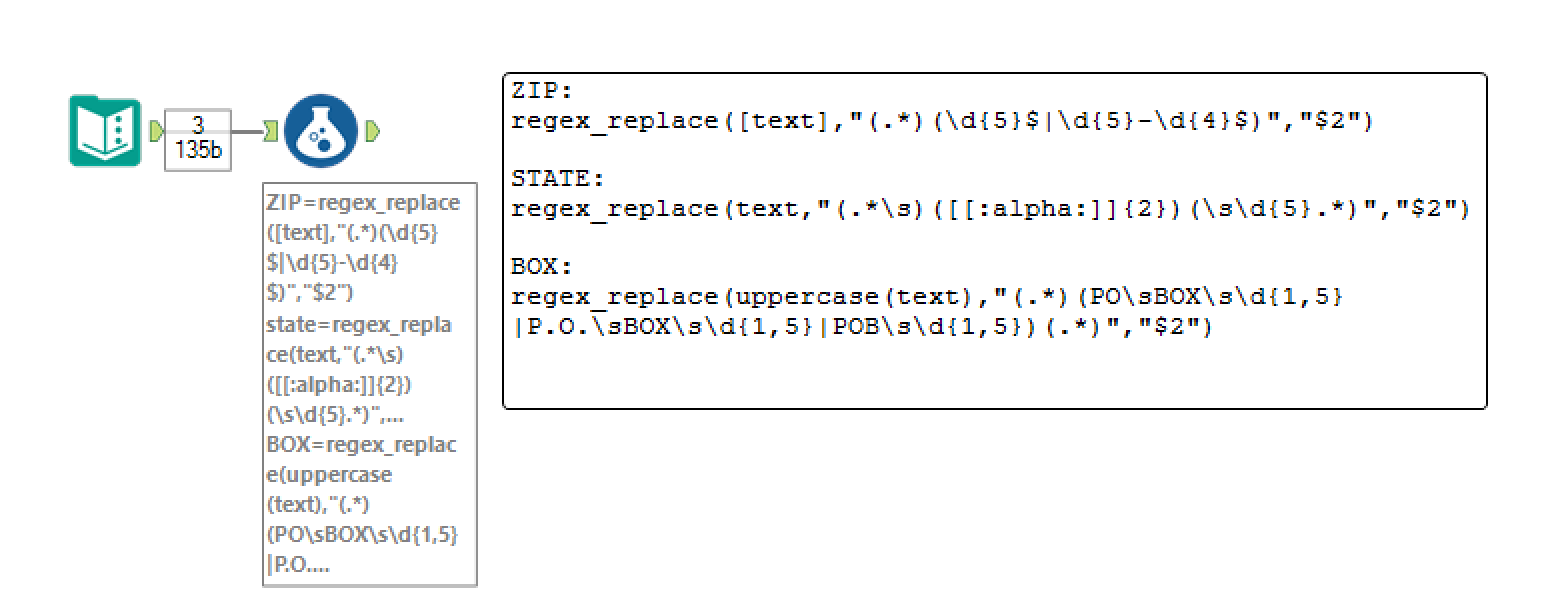Select the blue beaker inside the Formula tool
Viewport: 1550px width, 612px height.
point(320,133)
